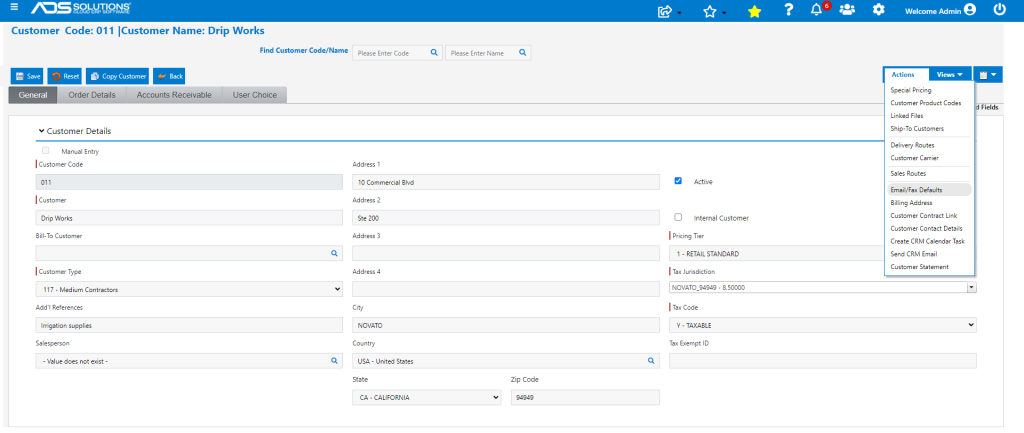Click the ADS Solutions logo
This screenshot has width=1024, height=433.
tap(81, 8)
